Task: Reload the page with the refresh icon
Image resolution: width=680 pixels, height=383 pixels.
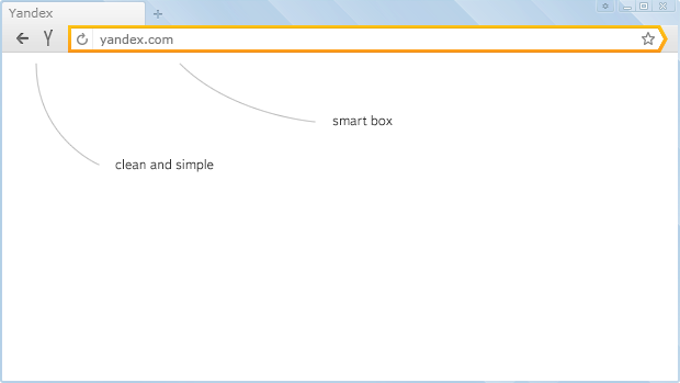Action: [82, 39]
